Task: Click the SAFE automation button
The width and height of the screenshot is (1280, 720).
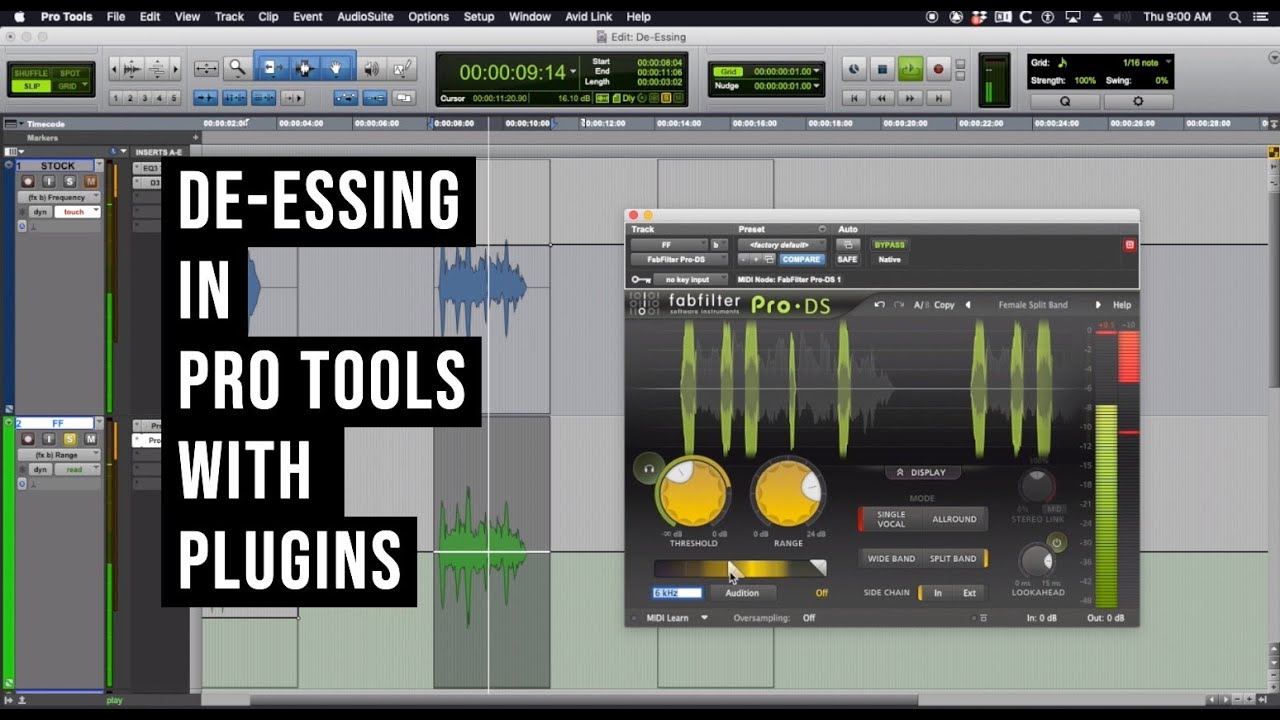Action: point(847,259)
